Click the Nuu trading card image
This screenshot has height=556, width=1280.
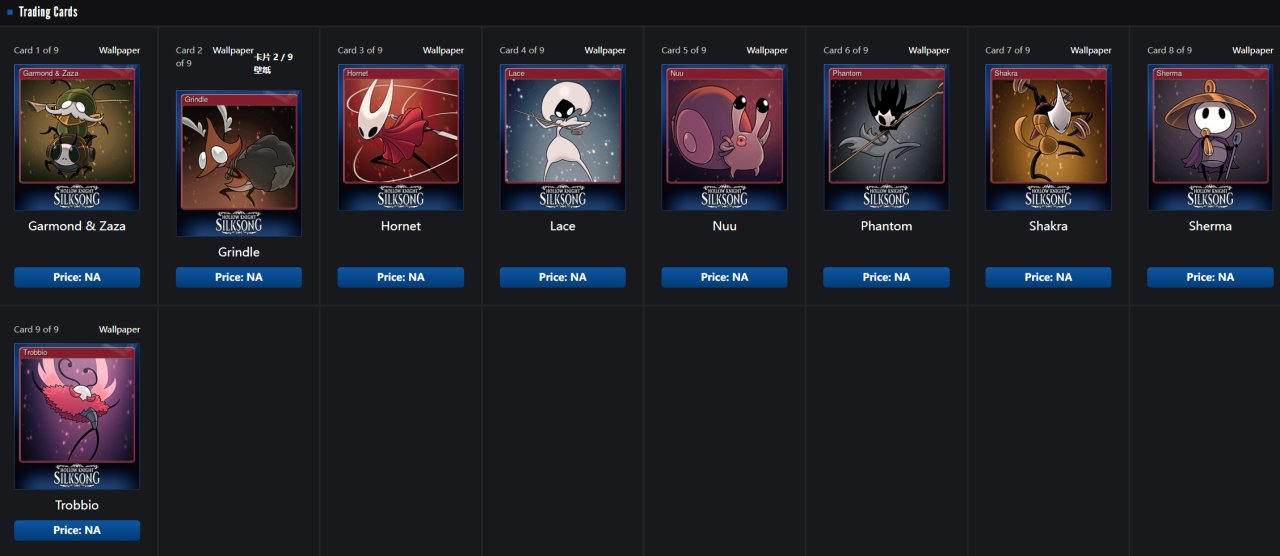pyautogui.click(x=725, y=138)
